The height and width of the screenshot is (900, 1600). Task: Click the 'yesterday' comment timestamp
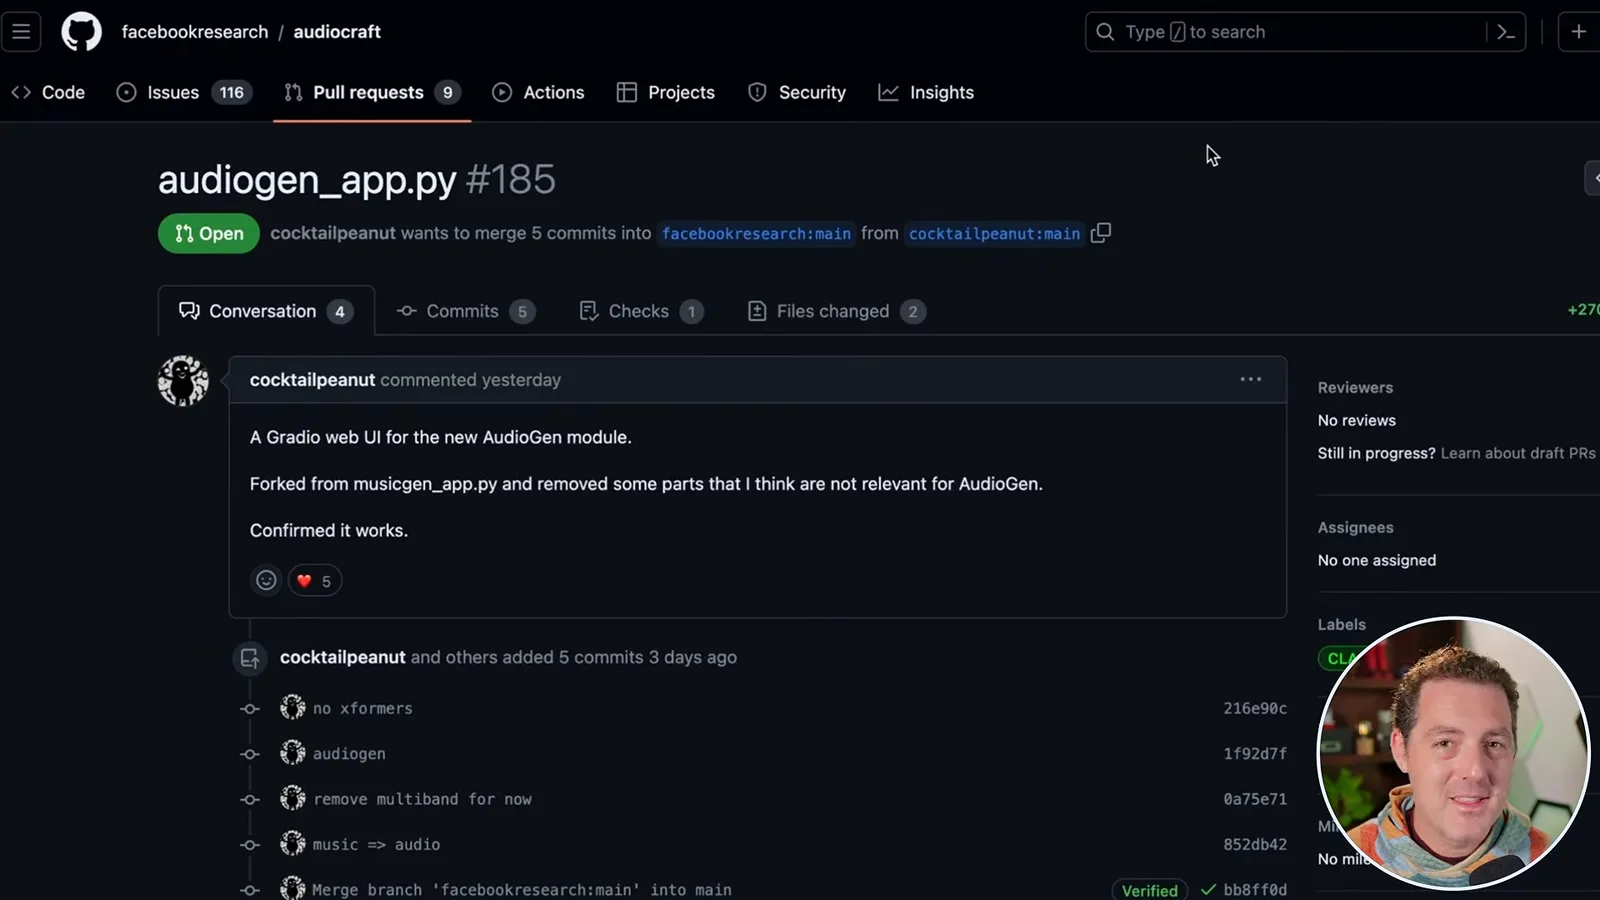coord(521,380)
